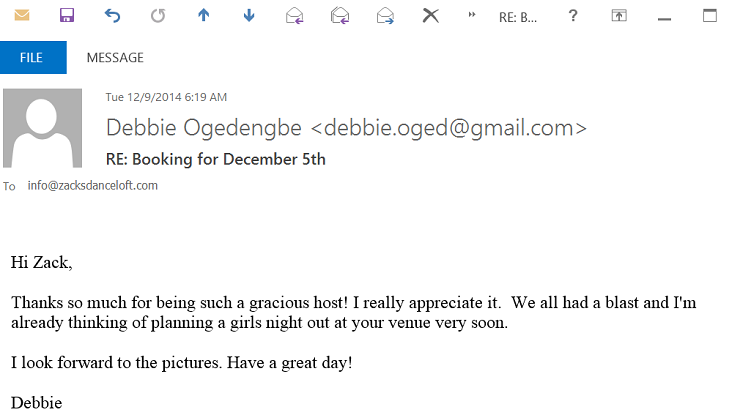Save the message with floppy disk icon
This screenshot has width=740, height=415.
(x=67, y=16)
